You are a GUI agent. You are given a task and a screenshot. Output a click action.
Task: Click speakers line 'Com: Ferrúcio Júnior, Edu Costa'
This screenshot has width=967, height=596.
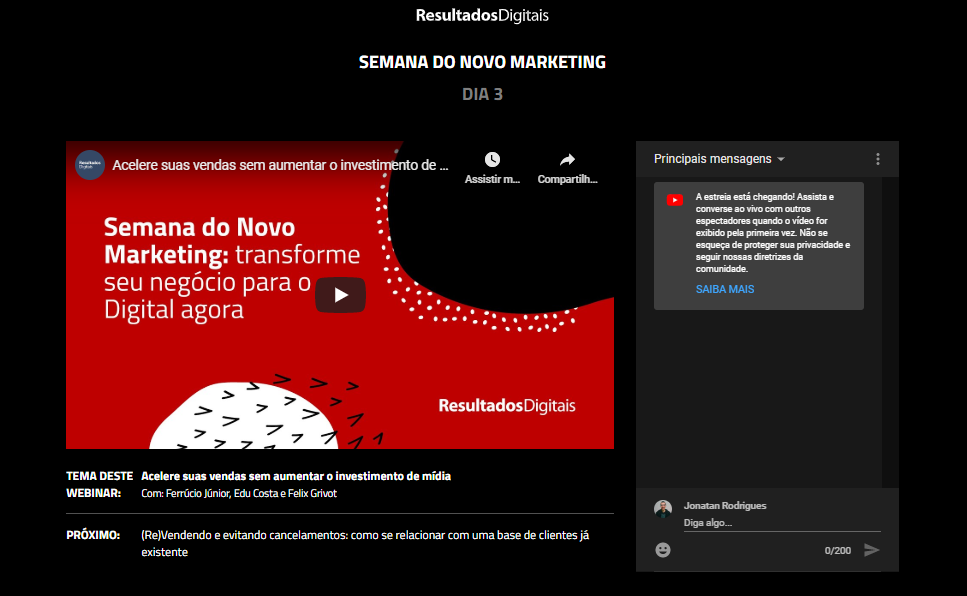239,494
